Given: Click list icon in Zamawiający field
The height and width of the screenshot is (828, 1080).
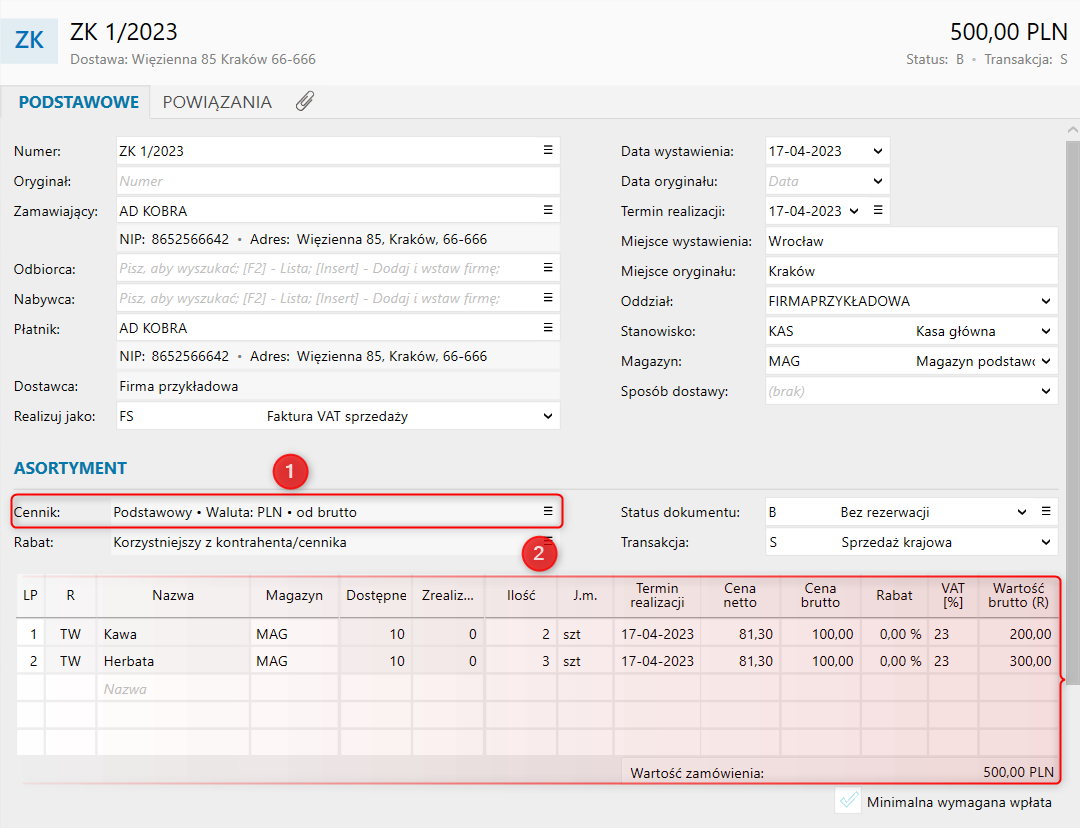Looking at the screenshot, I should point(547,211).
